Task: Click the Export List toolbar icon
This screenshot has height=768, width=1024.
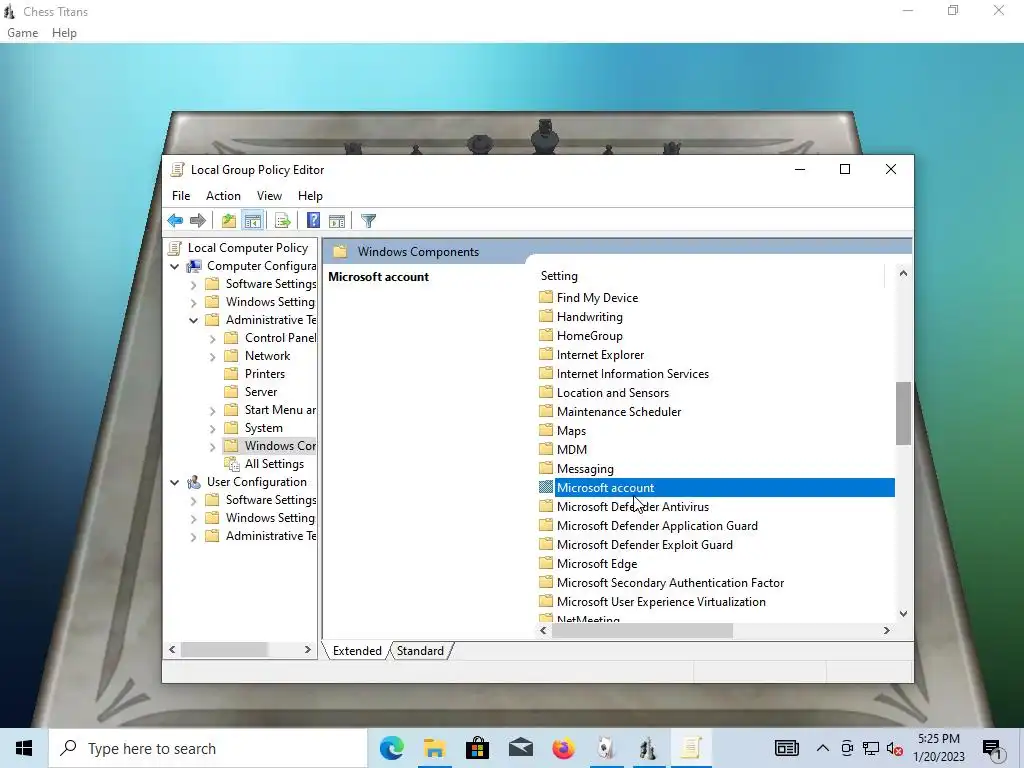Action: (x=282, y=221)
